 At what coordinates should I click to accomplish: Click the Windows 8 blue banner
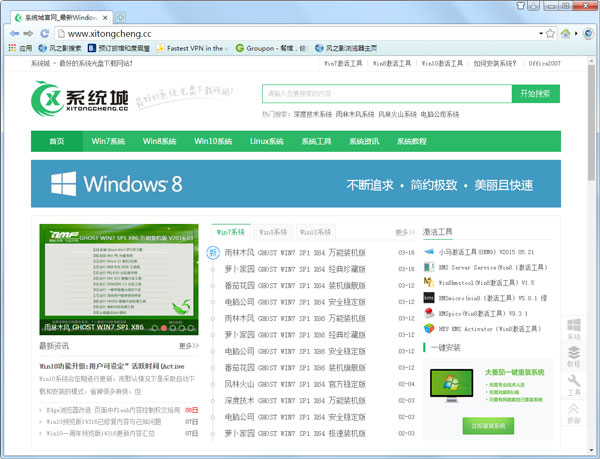(x=296, y=184)
